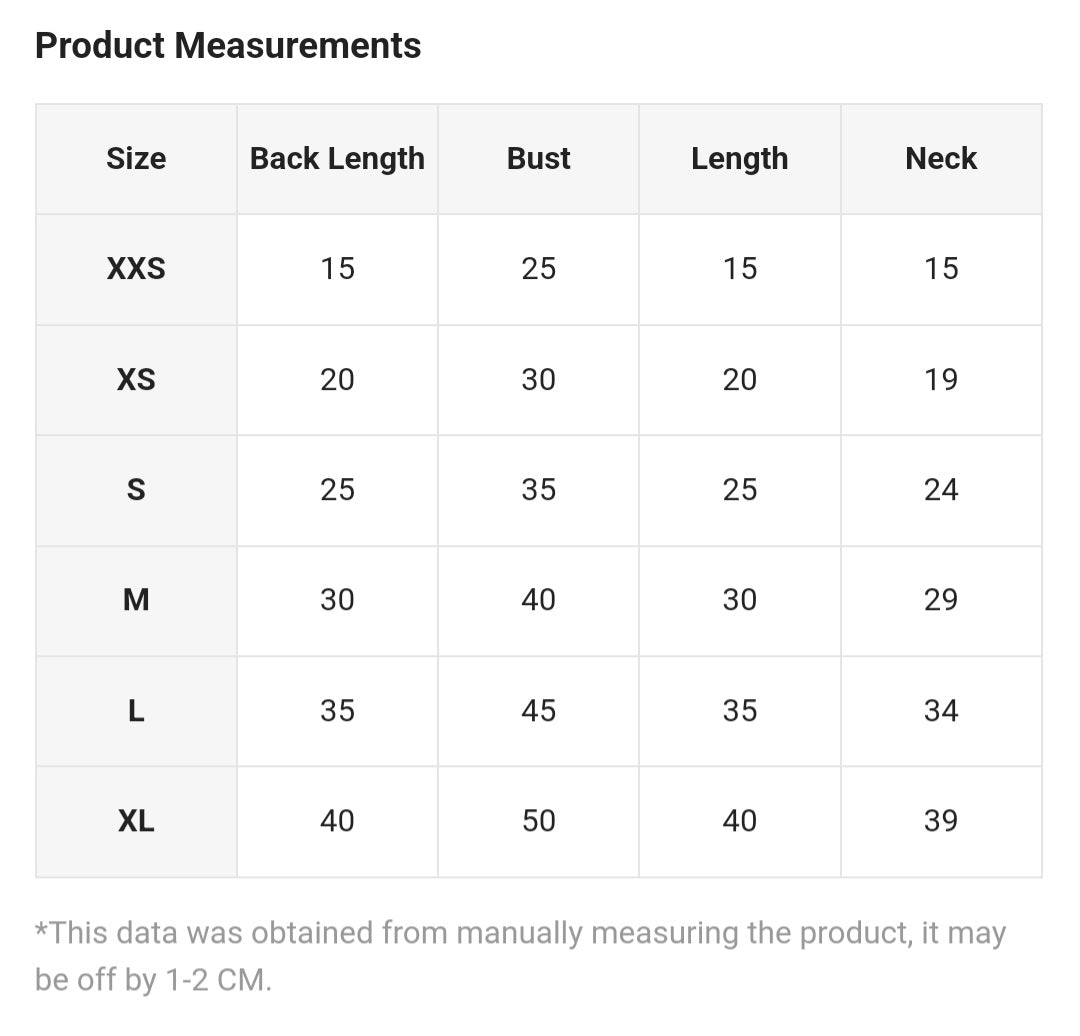Select the Neck column header

[941, 159]
